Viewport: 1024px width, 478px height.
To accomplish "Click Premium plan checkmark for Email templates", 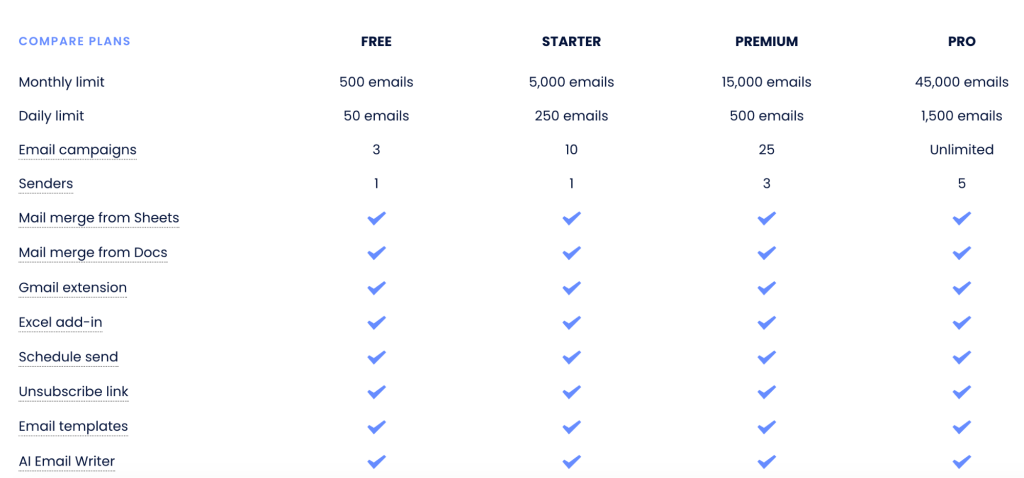I will click(766, 427).
